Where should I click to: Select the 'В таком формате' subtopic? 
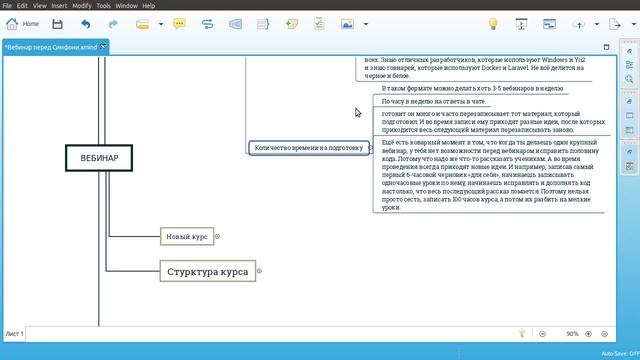click(x=472, y=88)
